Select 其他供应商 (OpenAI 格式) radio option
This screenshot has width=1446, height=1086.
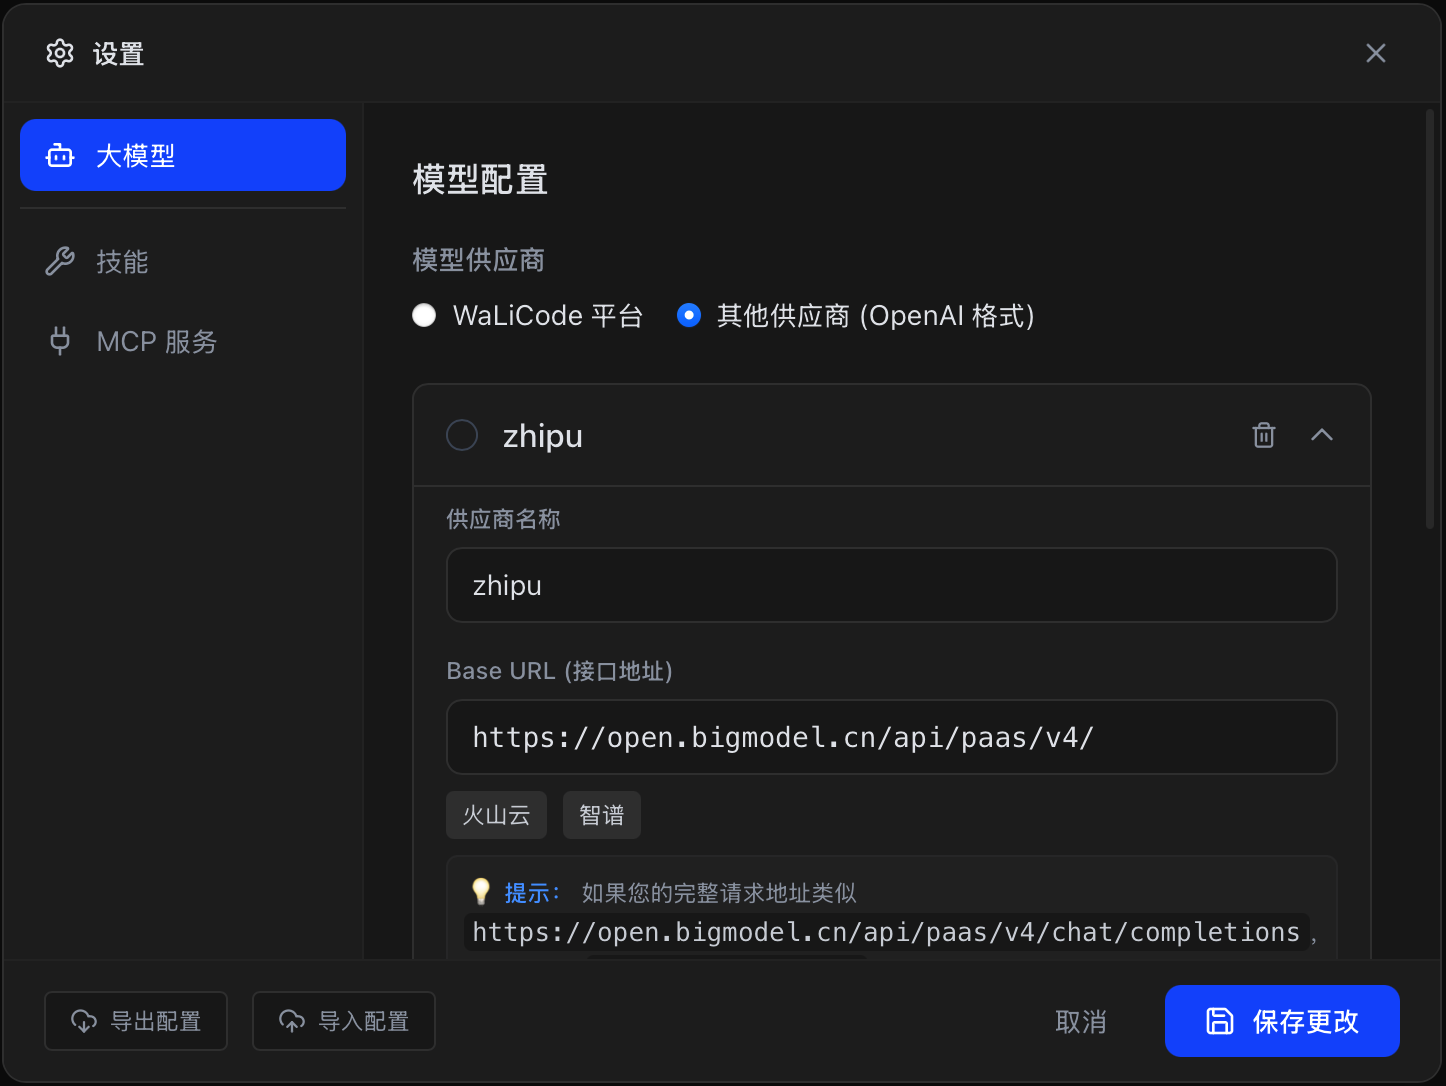click(x=689, y=316)
